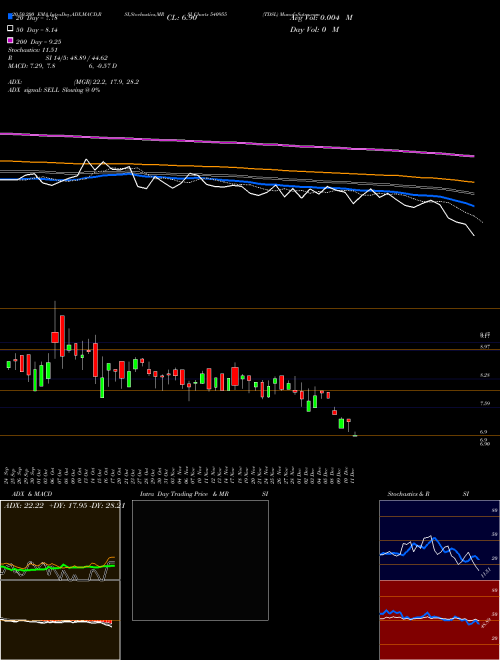Open the MACD histogram chart panel
Screen dimensions: 500x660
60,620
